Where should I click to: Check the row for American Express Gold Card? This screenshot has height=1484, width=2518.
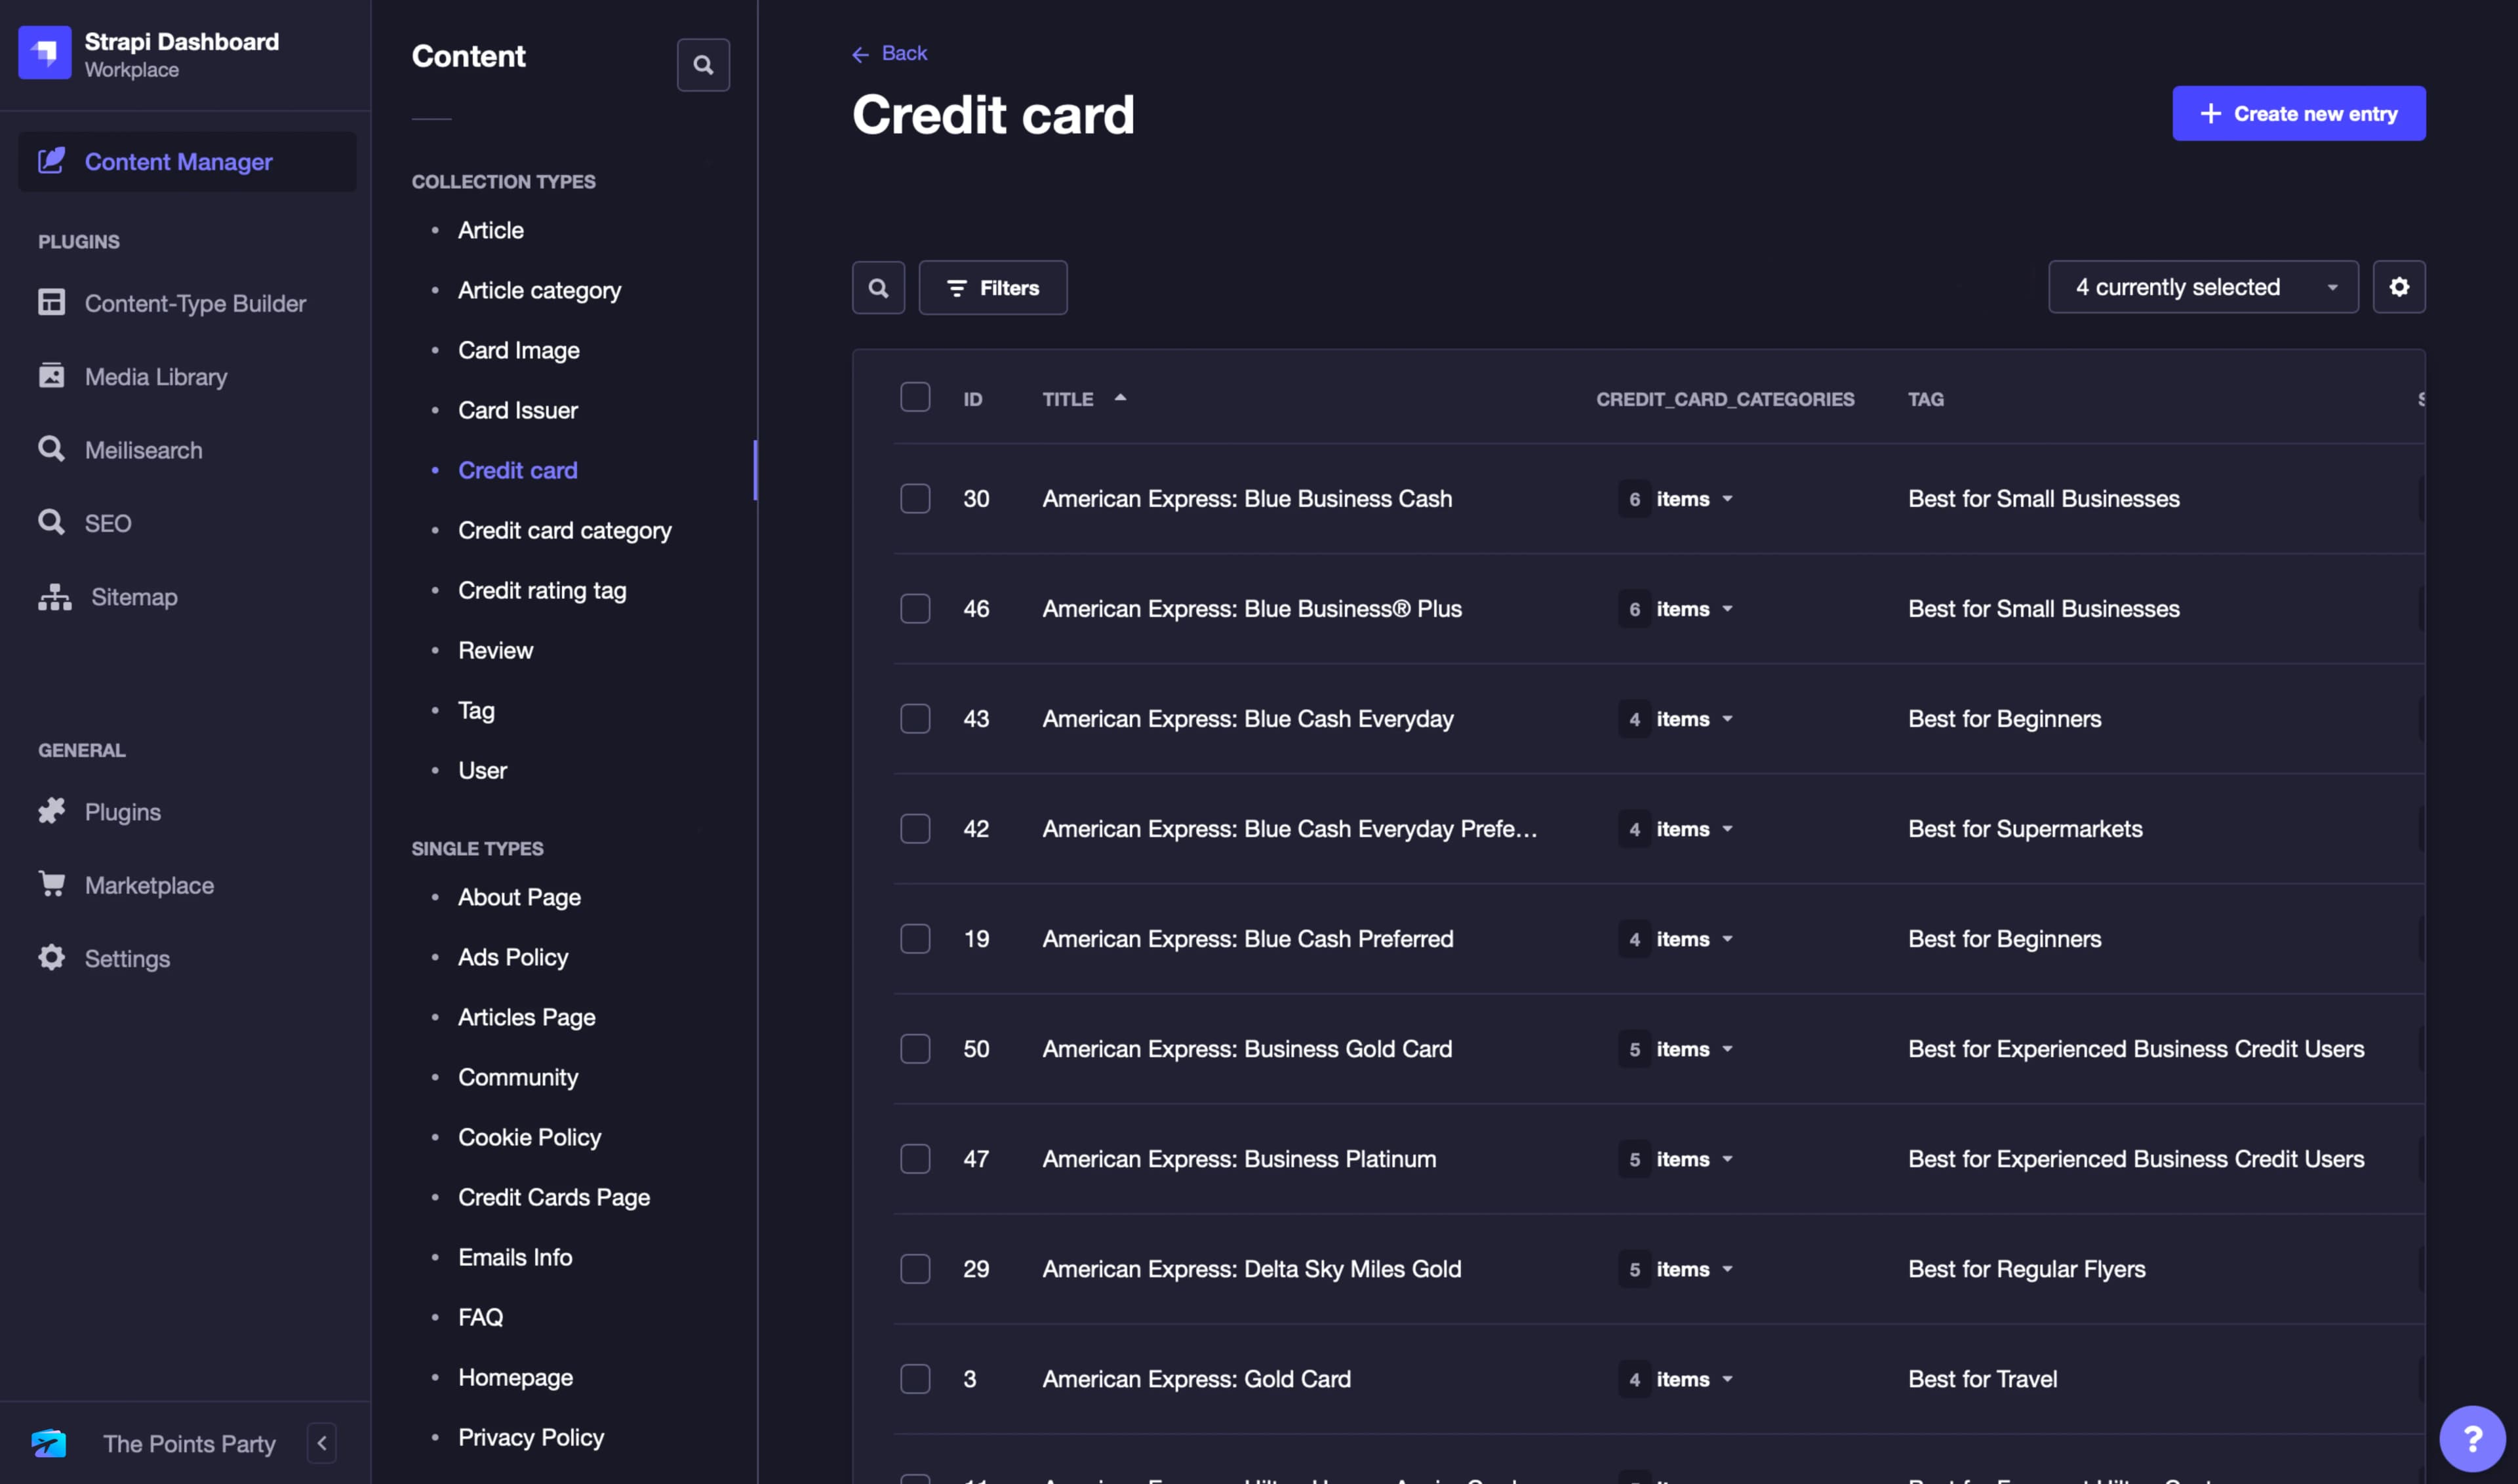(915, 1378)
